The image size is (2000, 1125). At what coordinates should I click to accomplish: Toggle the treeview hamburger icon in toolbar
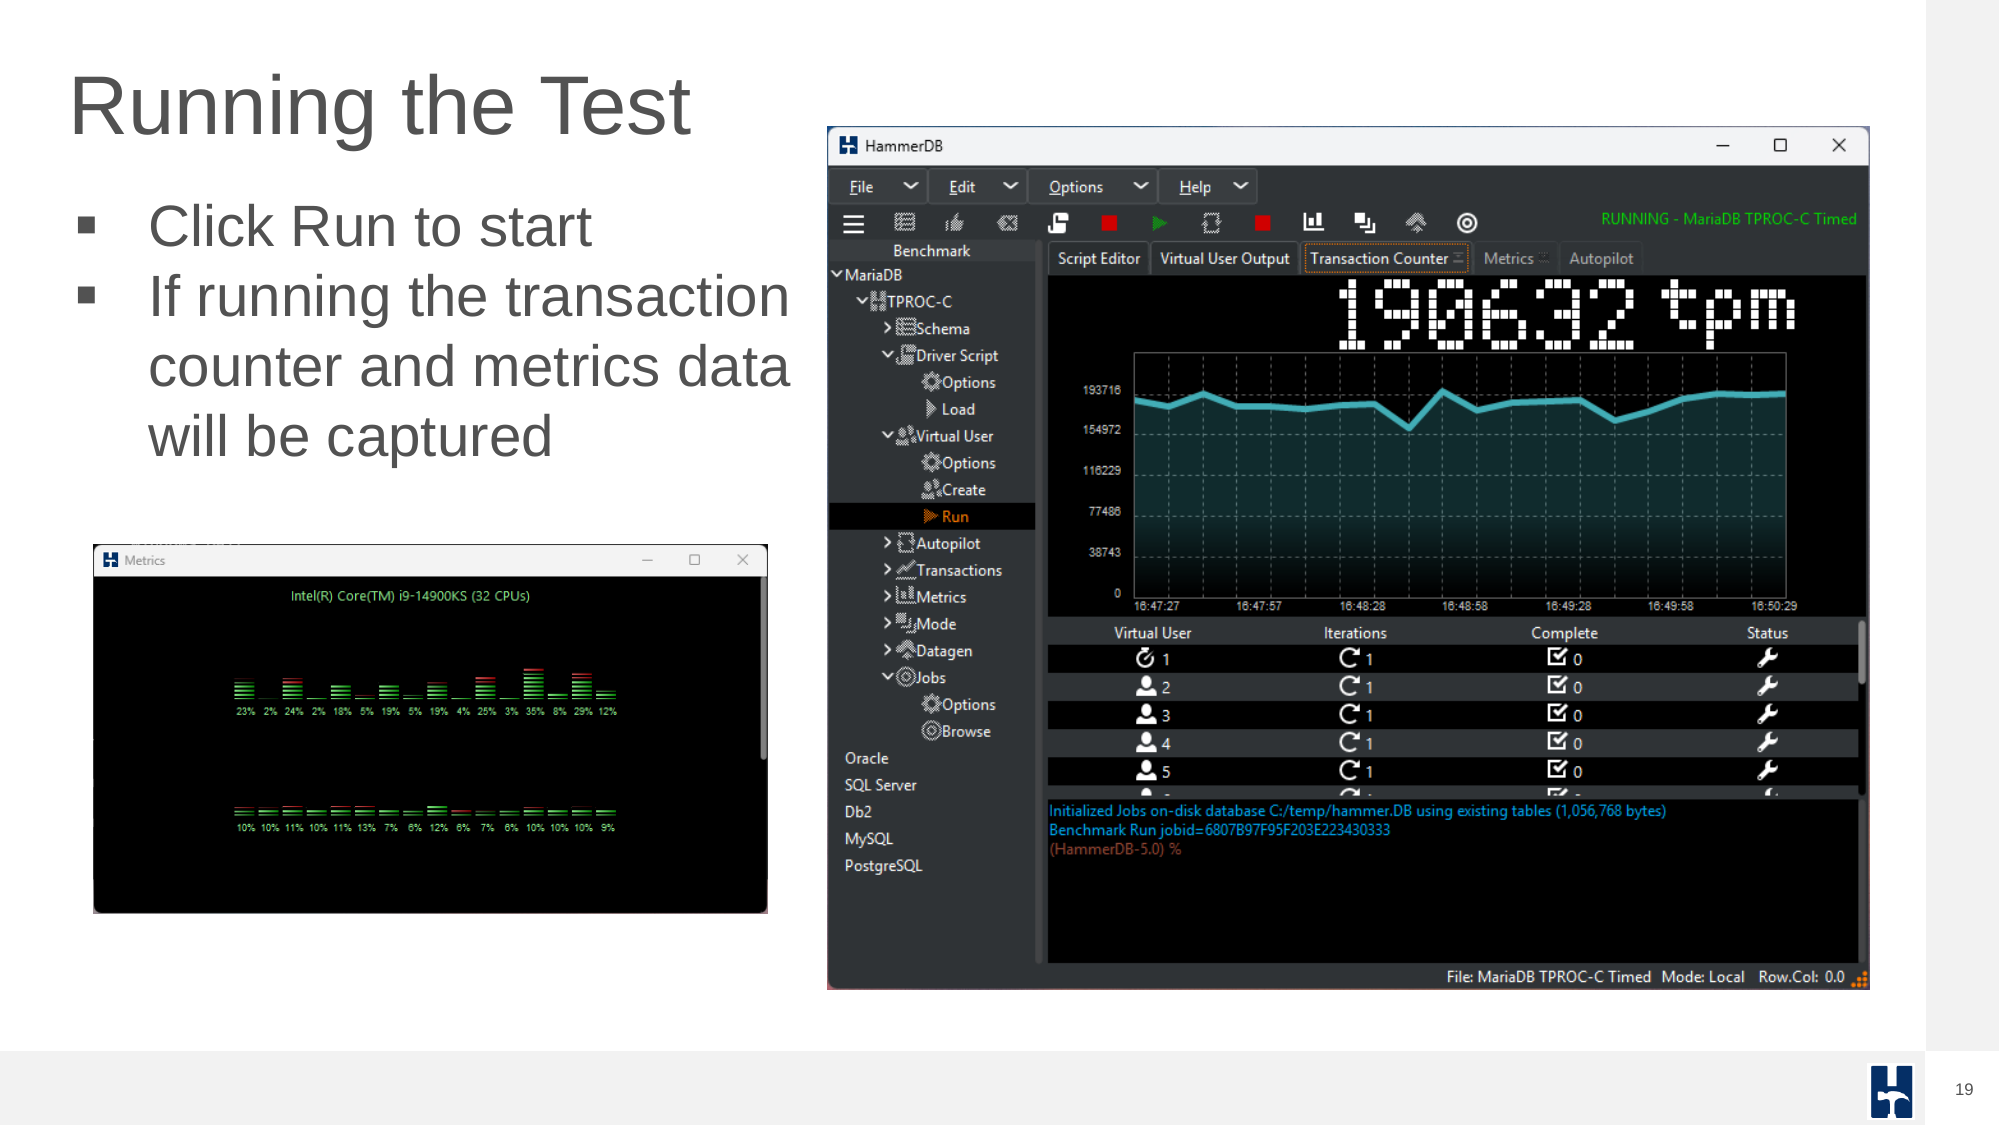(853, 223)
